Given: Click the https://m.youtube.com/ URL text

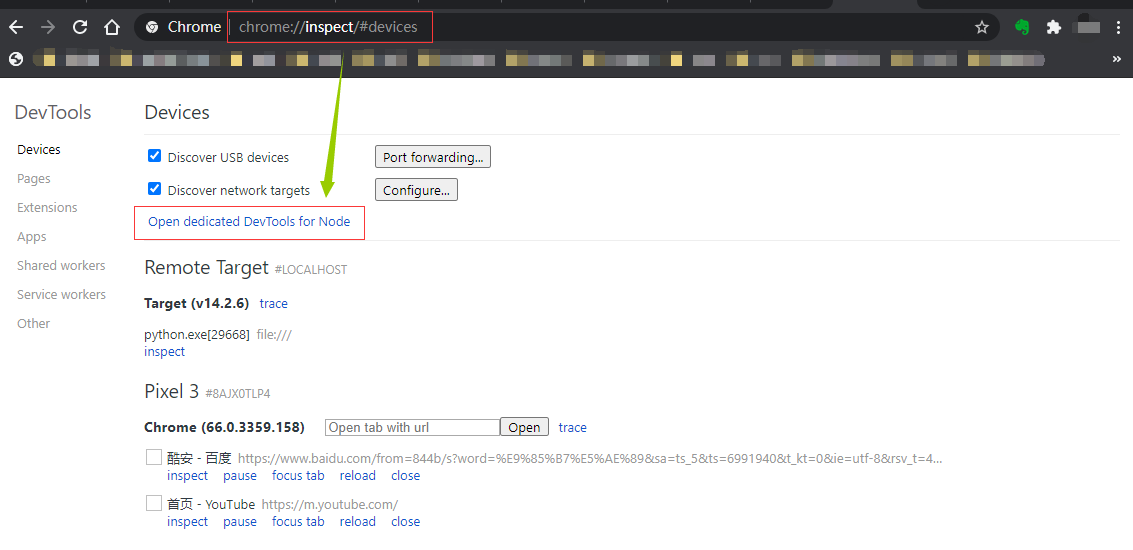Looking at the screenshot, I should [x=329, y=504].
